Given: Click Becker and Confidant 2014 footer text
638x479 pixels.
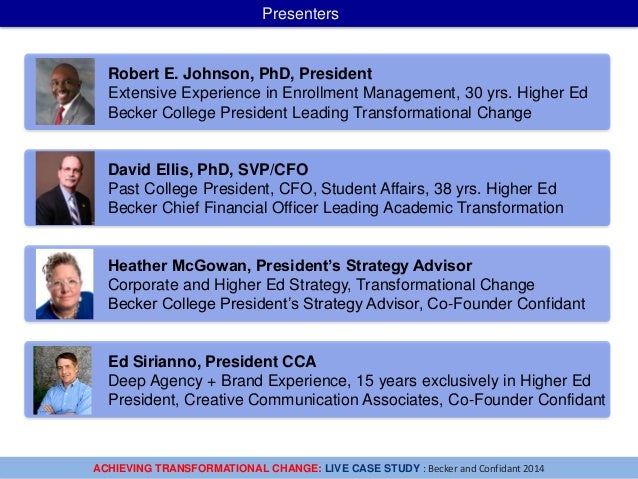Looking at the screenshot, I should 486,469.
